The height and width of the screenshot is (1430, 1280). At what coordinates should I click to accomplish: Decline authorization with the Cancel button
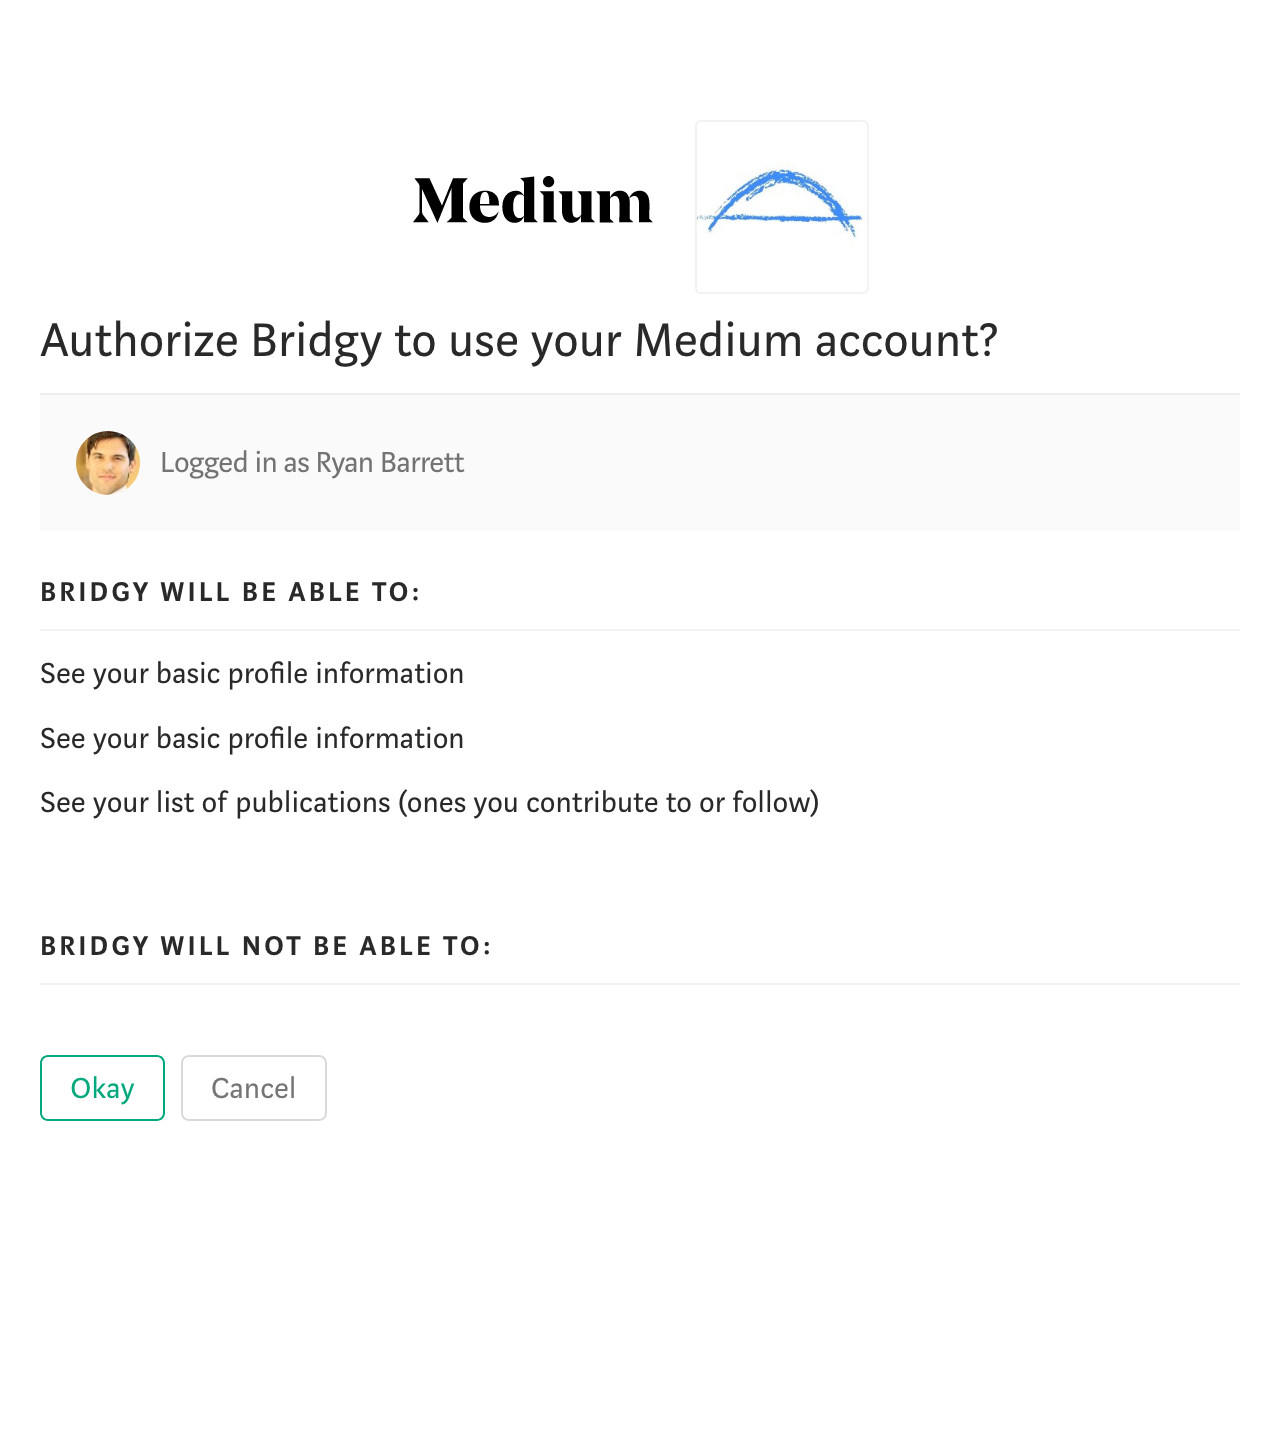click(x=254, y=1088)
